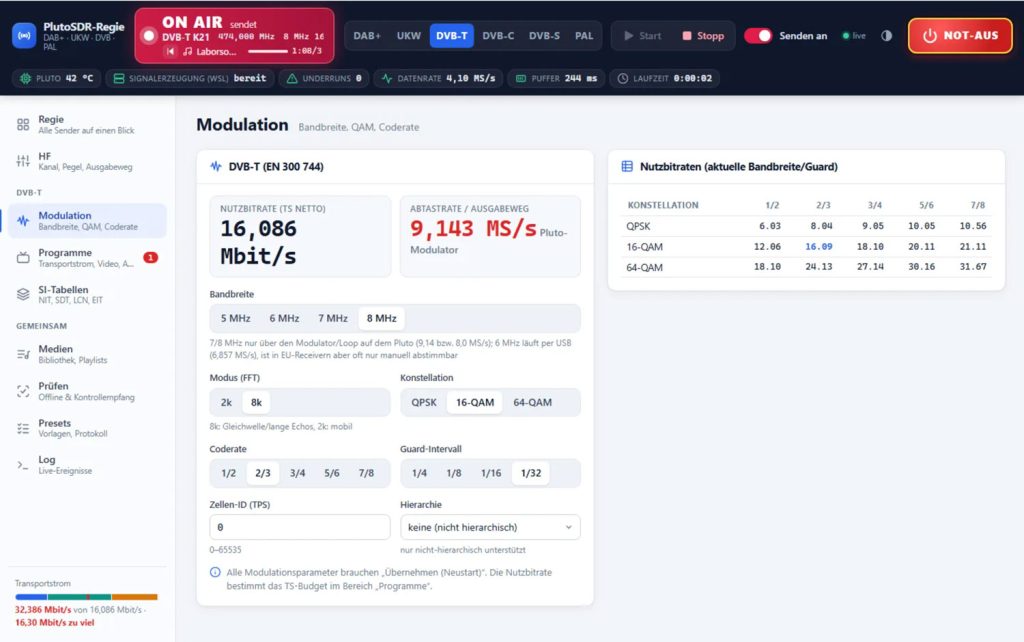
Task: Open Medien via playlist icon
Action: pos(23,354)
